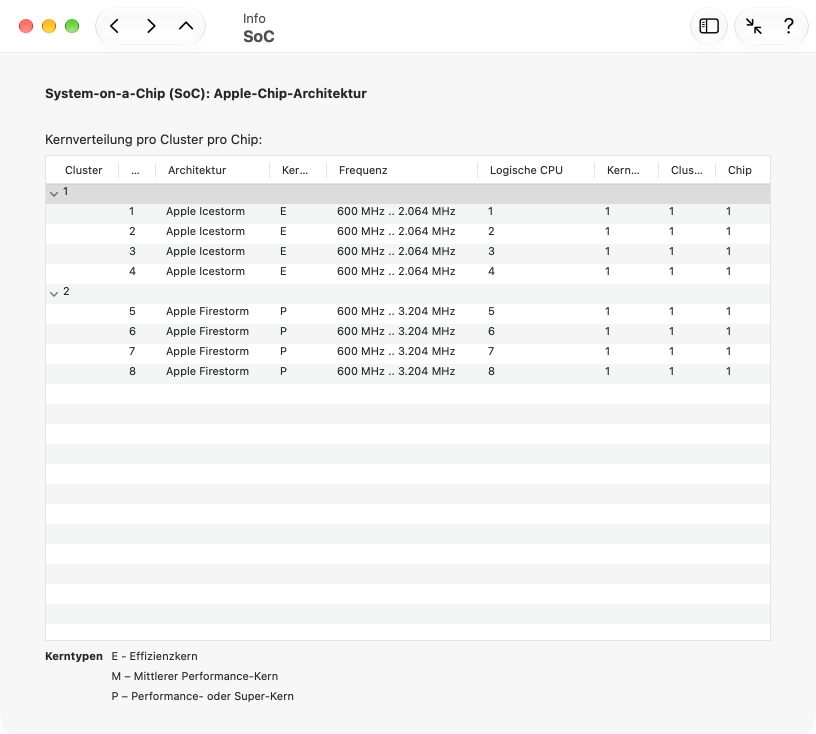Click logical CPU value 8

(x=491, y=371)
